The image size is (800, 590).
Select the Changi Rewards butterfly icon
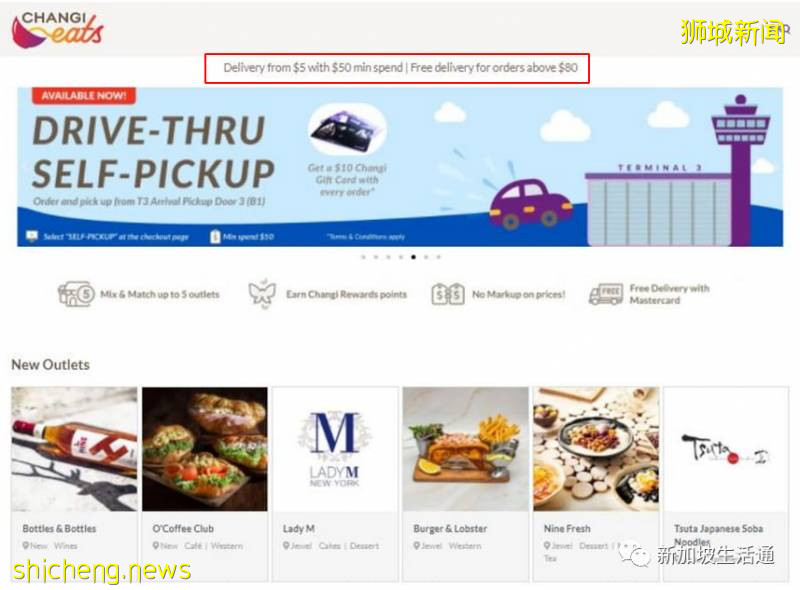click(x=262, y=294)
